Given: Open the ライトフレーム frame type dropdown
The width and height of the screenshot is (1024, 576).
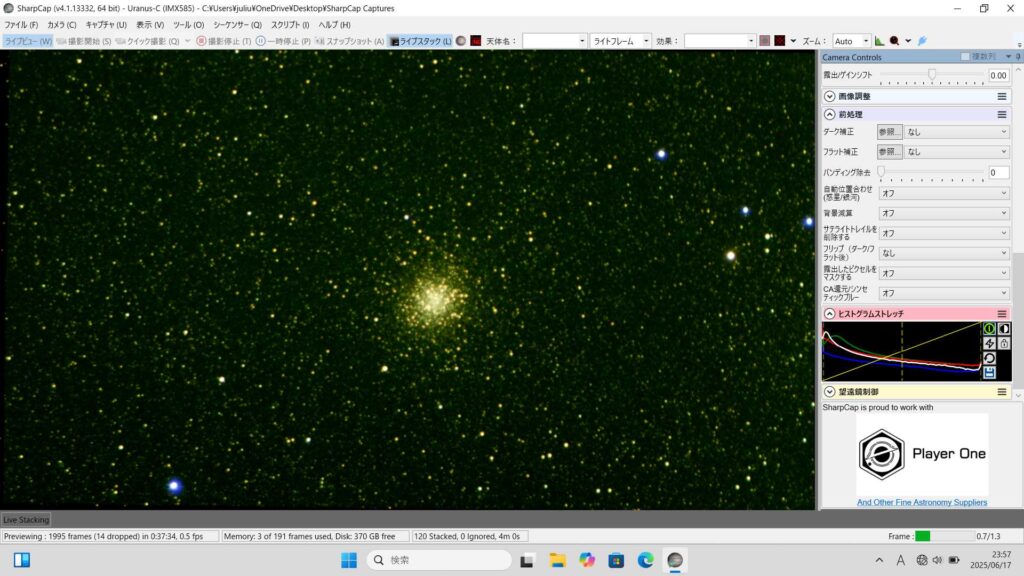Looking at the screenshot, I should pyautogui.click(x=620, y=41).
